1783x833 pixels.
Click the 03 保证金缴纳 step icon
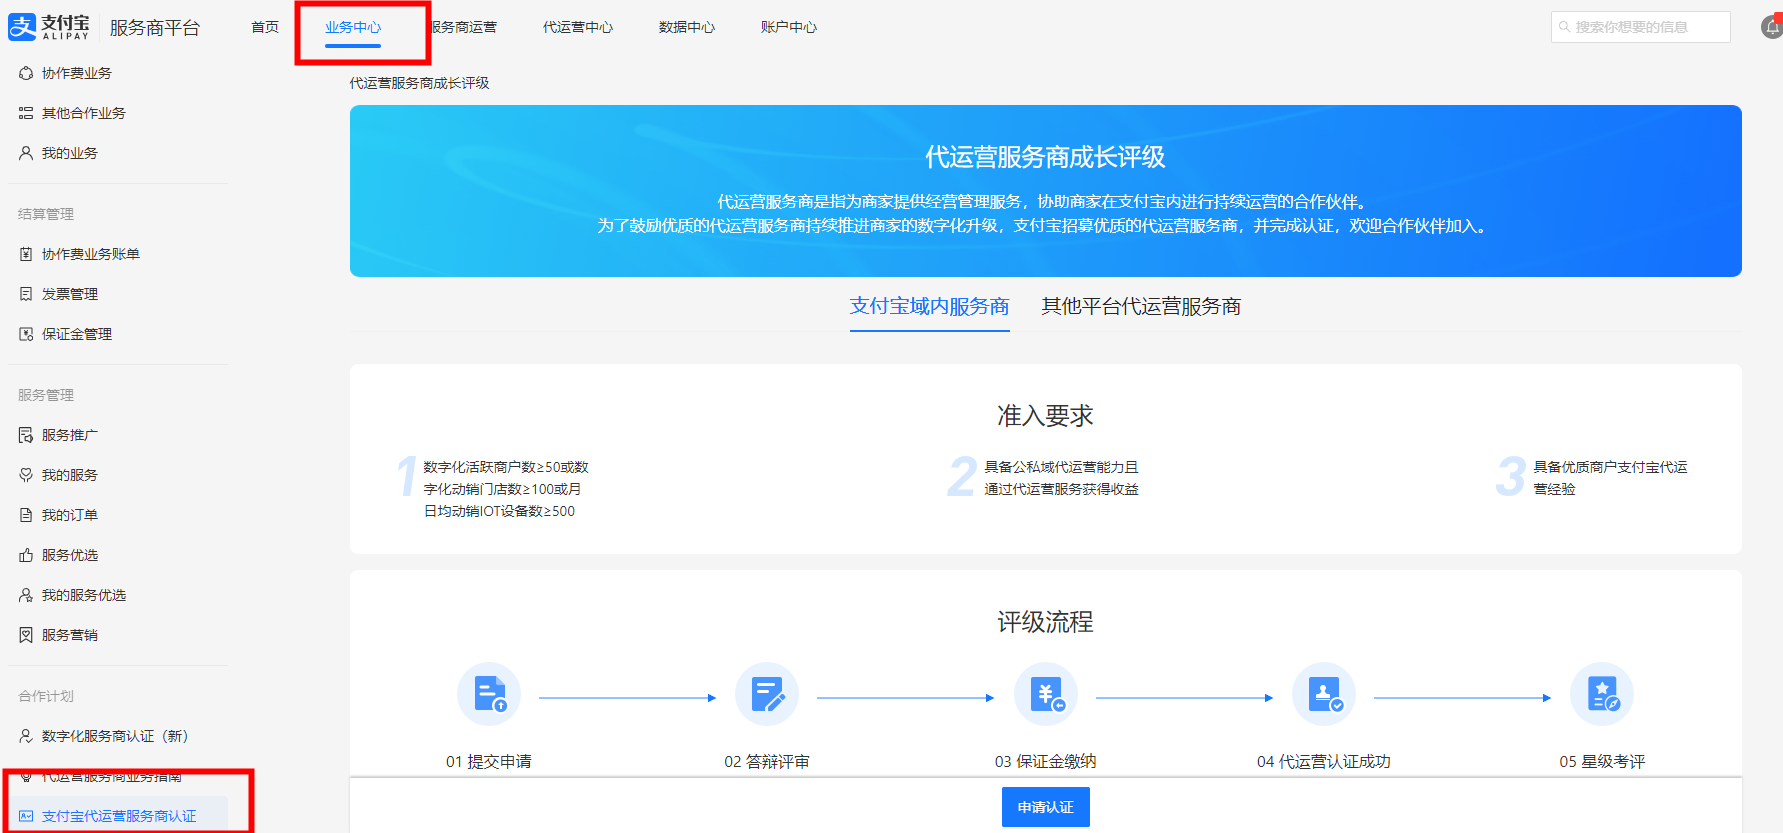coord(1046,694)
